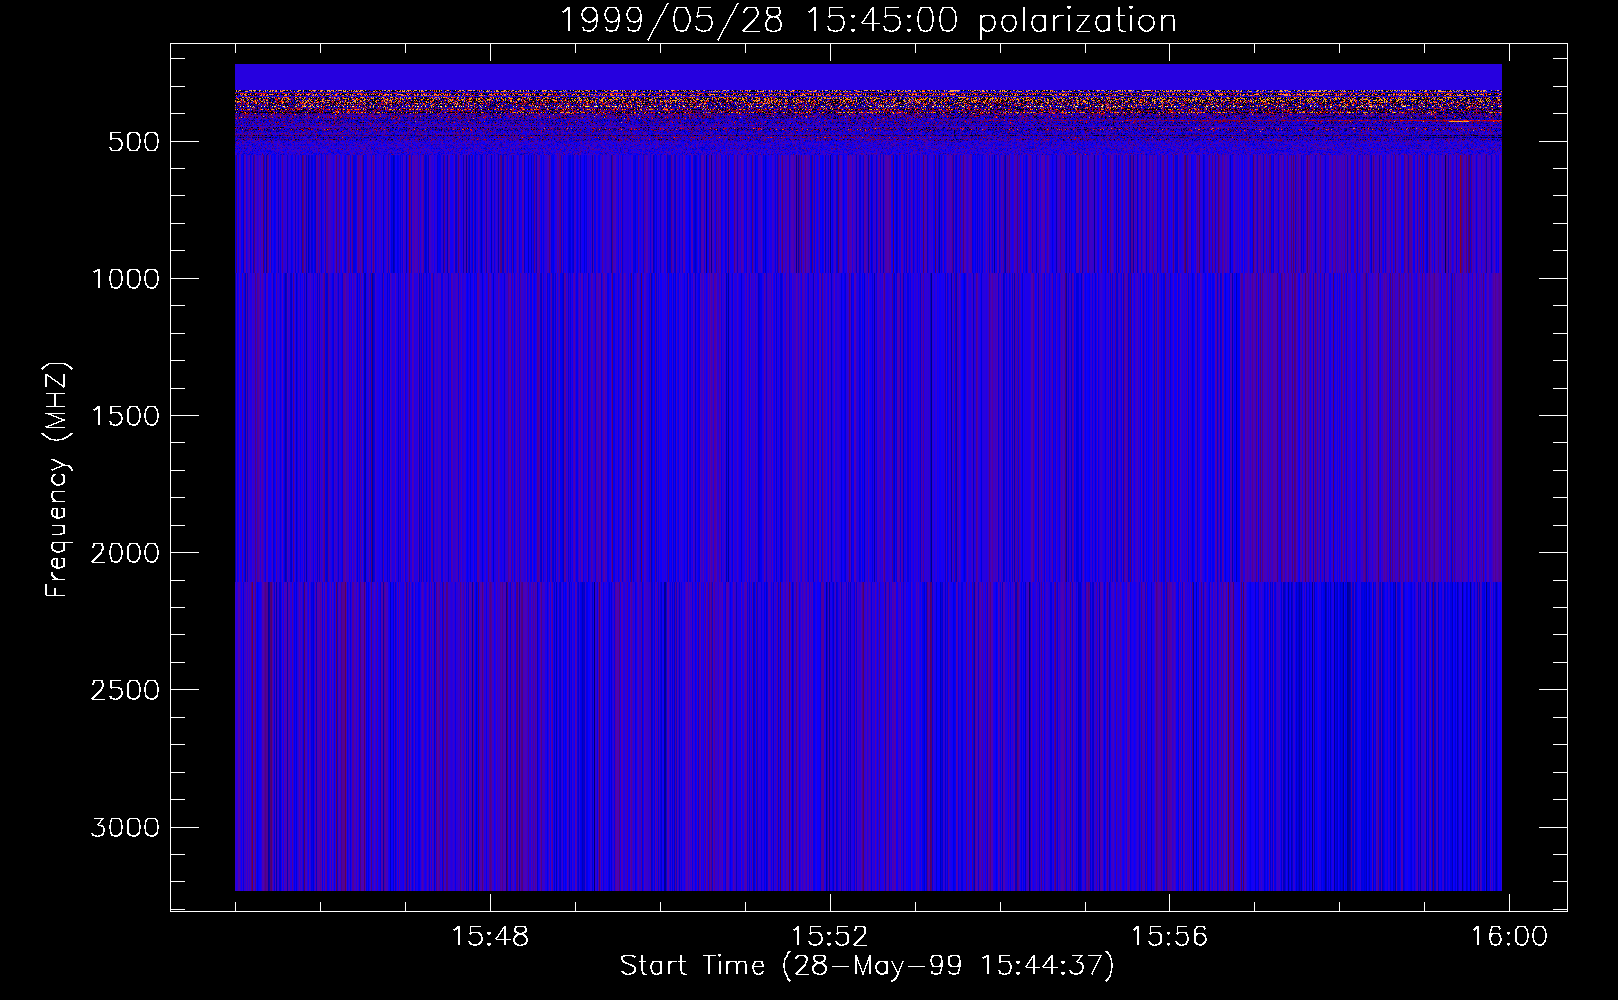This screenshot has height=1000, width=1618.
Task: Click the time axis label 15:56
Action: (x=1169, y=937)
